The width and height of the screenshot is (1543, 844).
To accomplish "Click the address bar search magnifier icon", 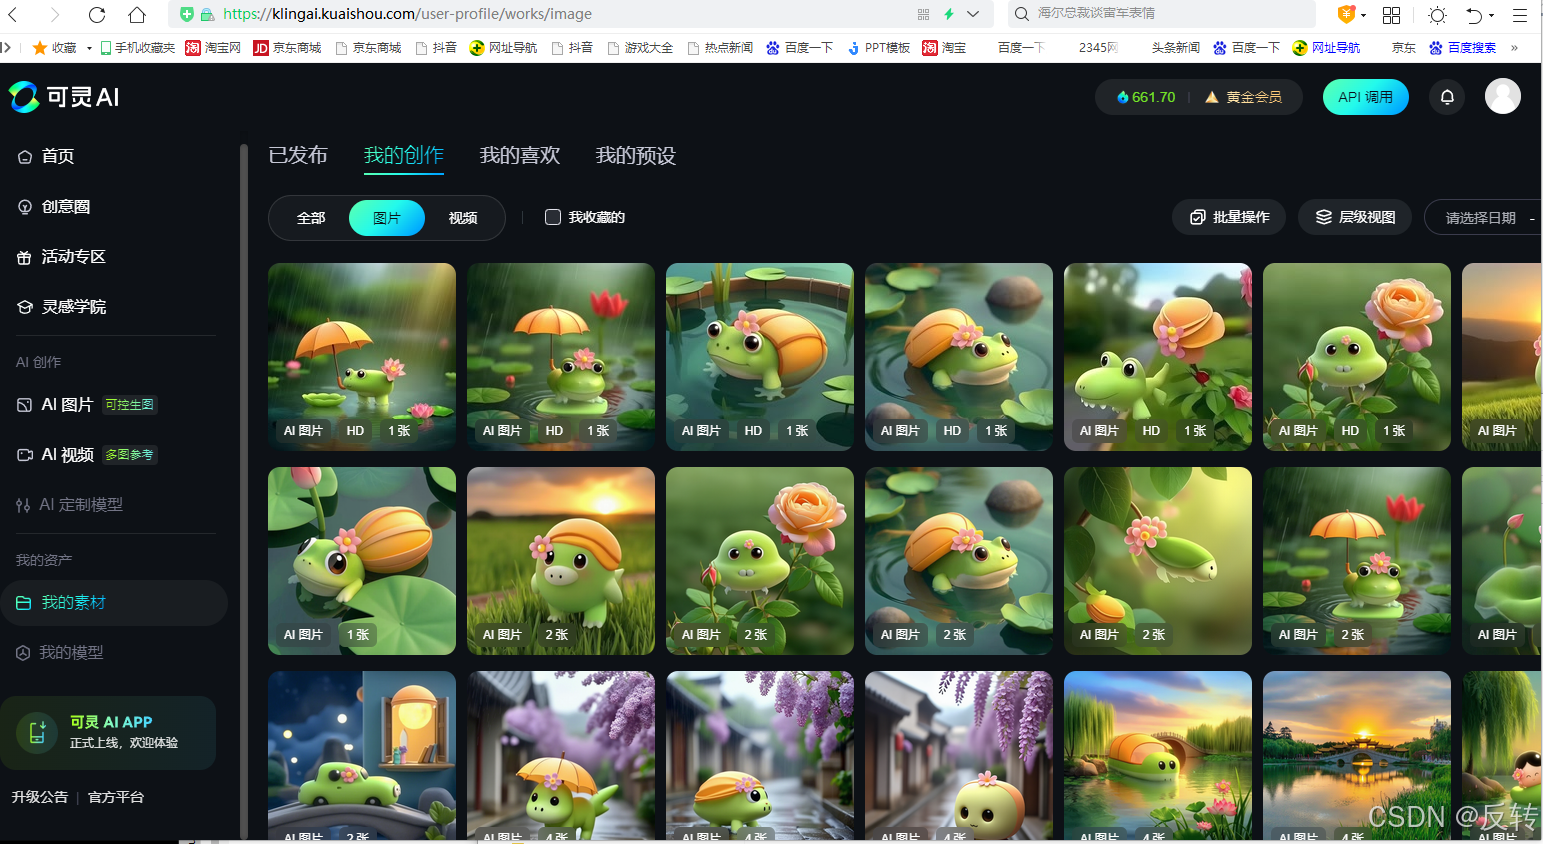I will [1021, 14].
